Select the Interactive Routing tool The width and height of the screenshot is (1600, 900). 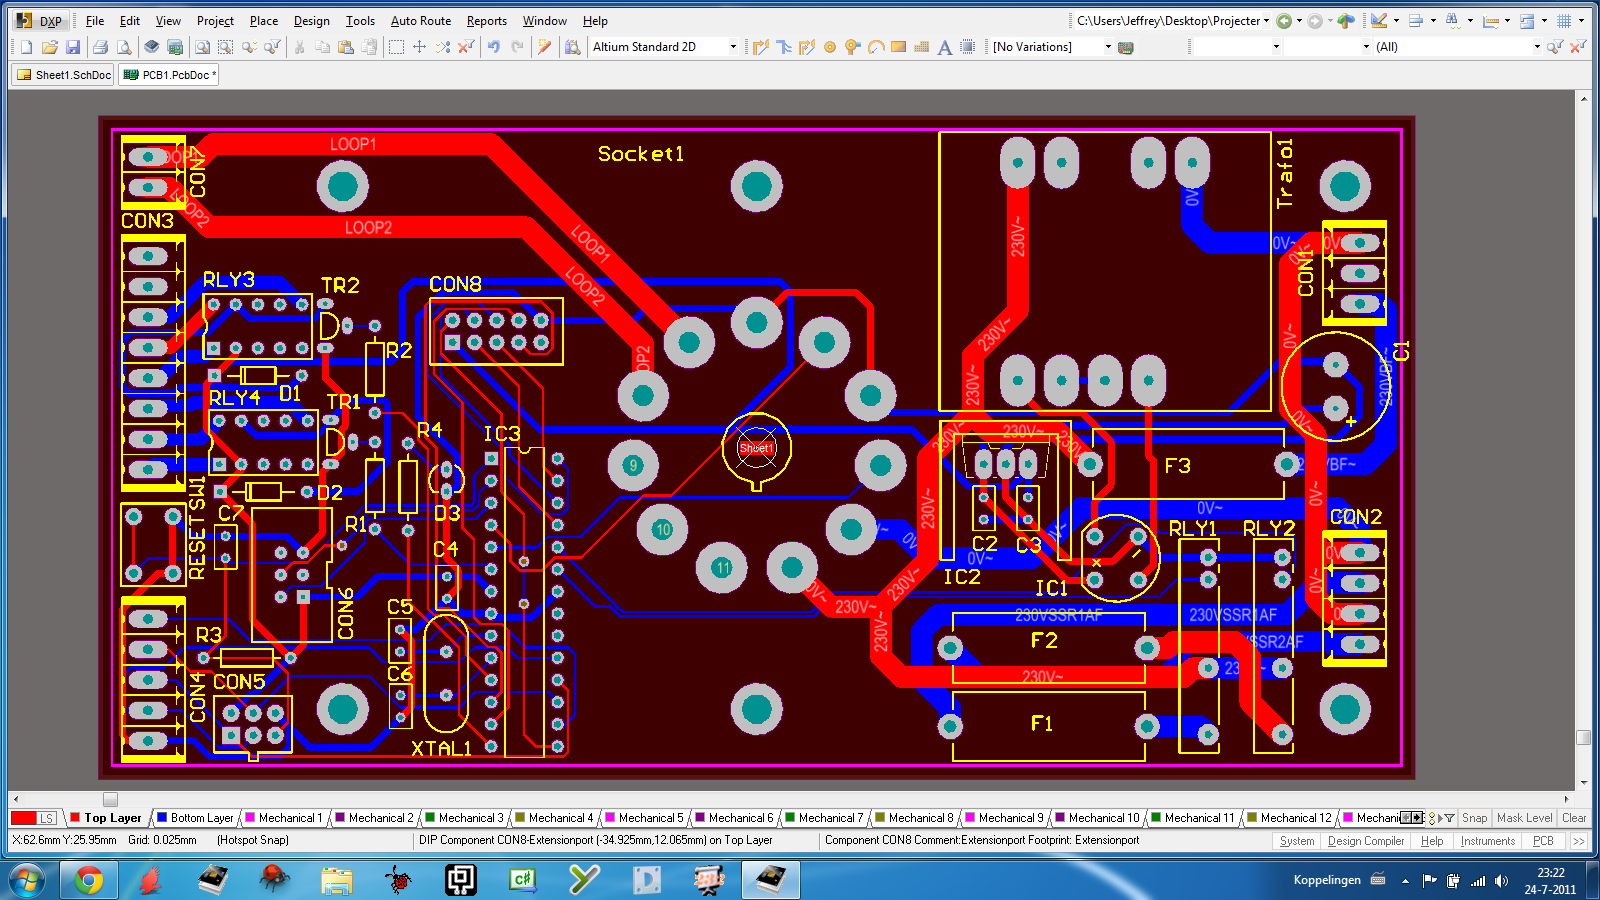[x=761, y=46]
